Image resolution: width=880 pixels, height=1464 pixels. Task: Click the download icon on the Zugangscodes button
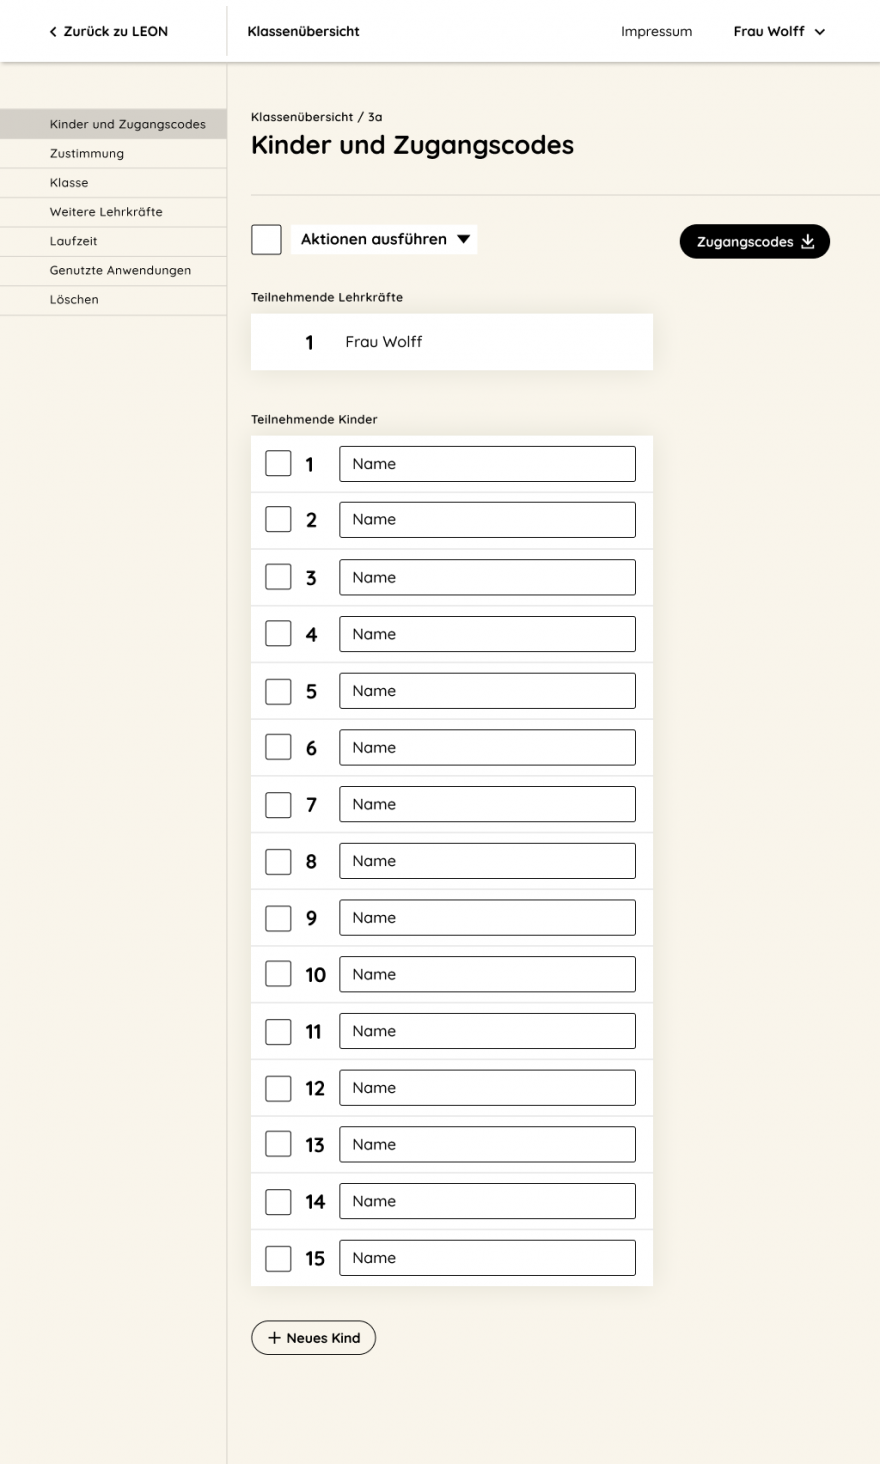coord(808,241)
